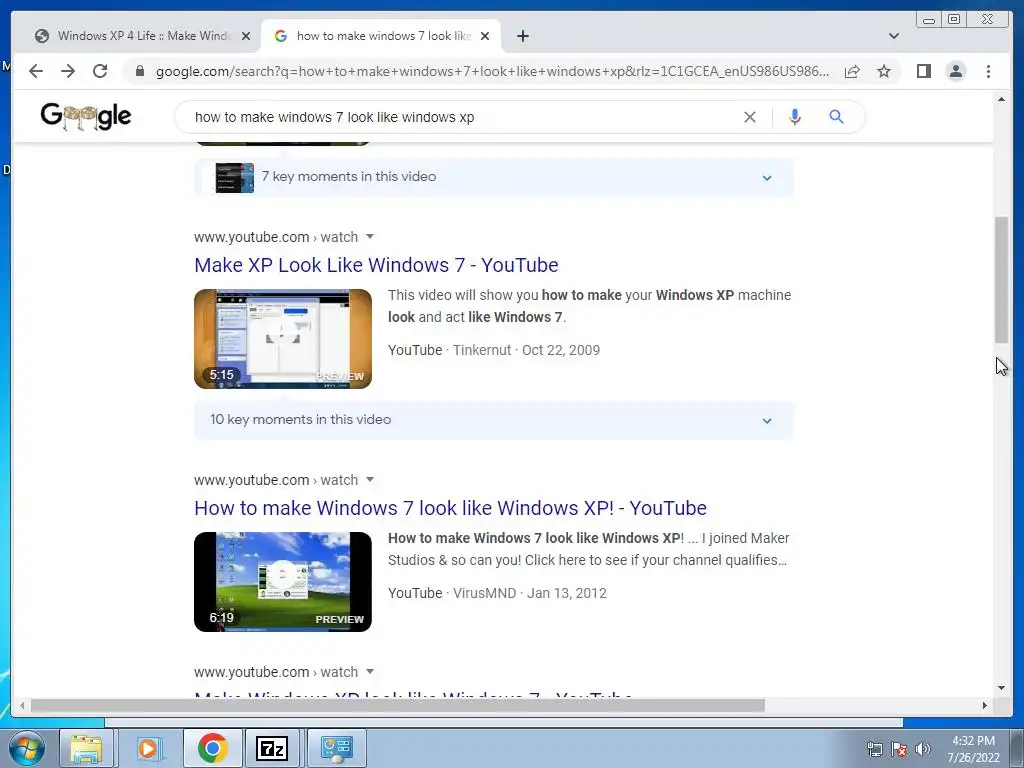Open 'Make XP Look Like Windows 7 - YouTube'

coord(376,265)
